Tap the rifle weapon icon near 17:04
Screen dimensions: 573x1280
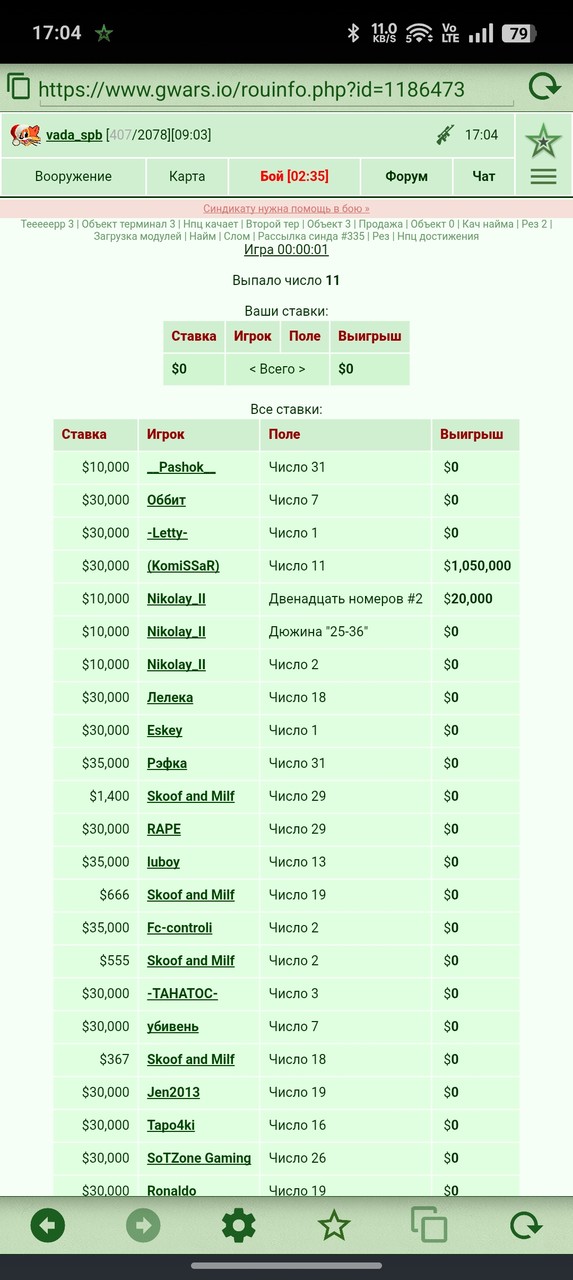point(445,135)
